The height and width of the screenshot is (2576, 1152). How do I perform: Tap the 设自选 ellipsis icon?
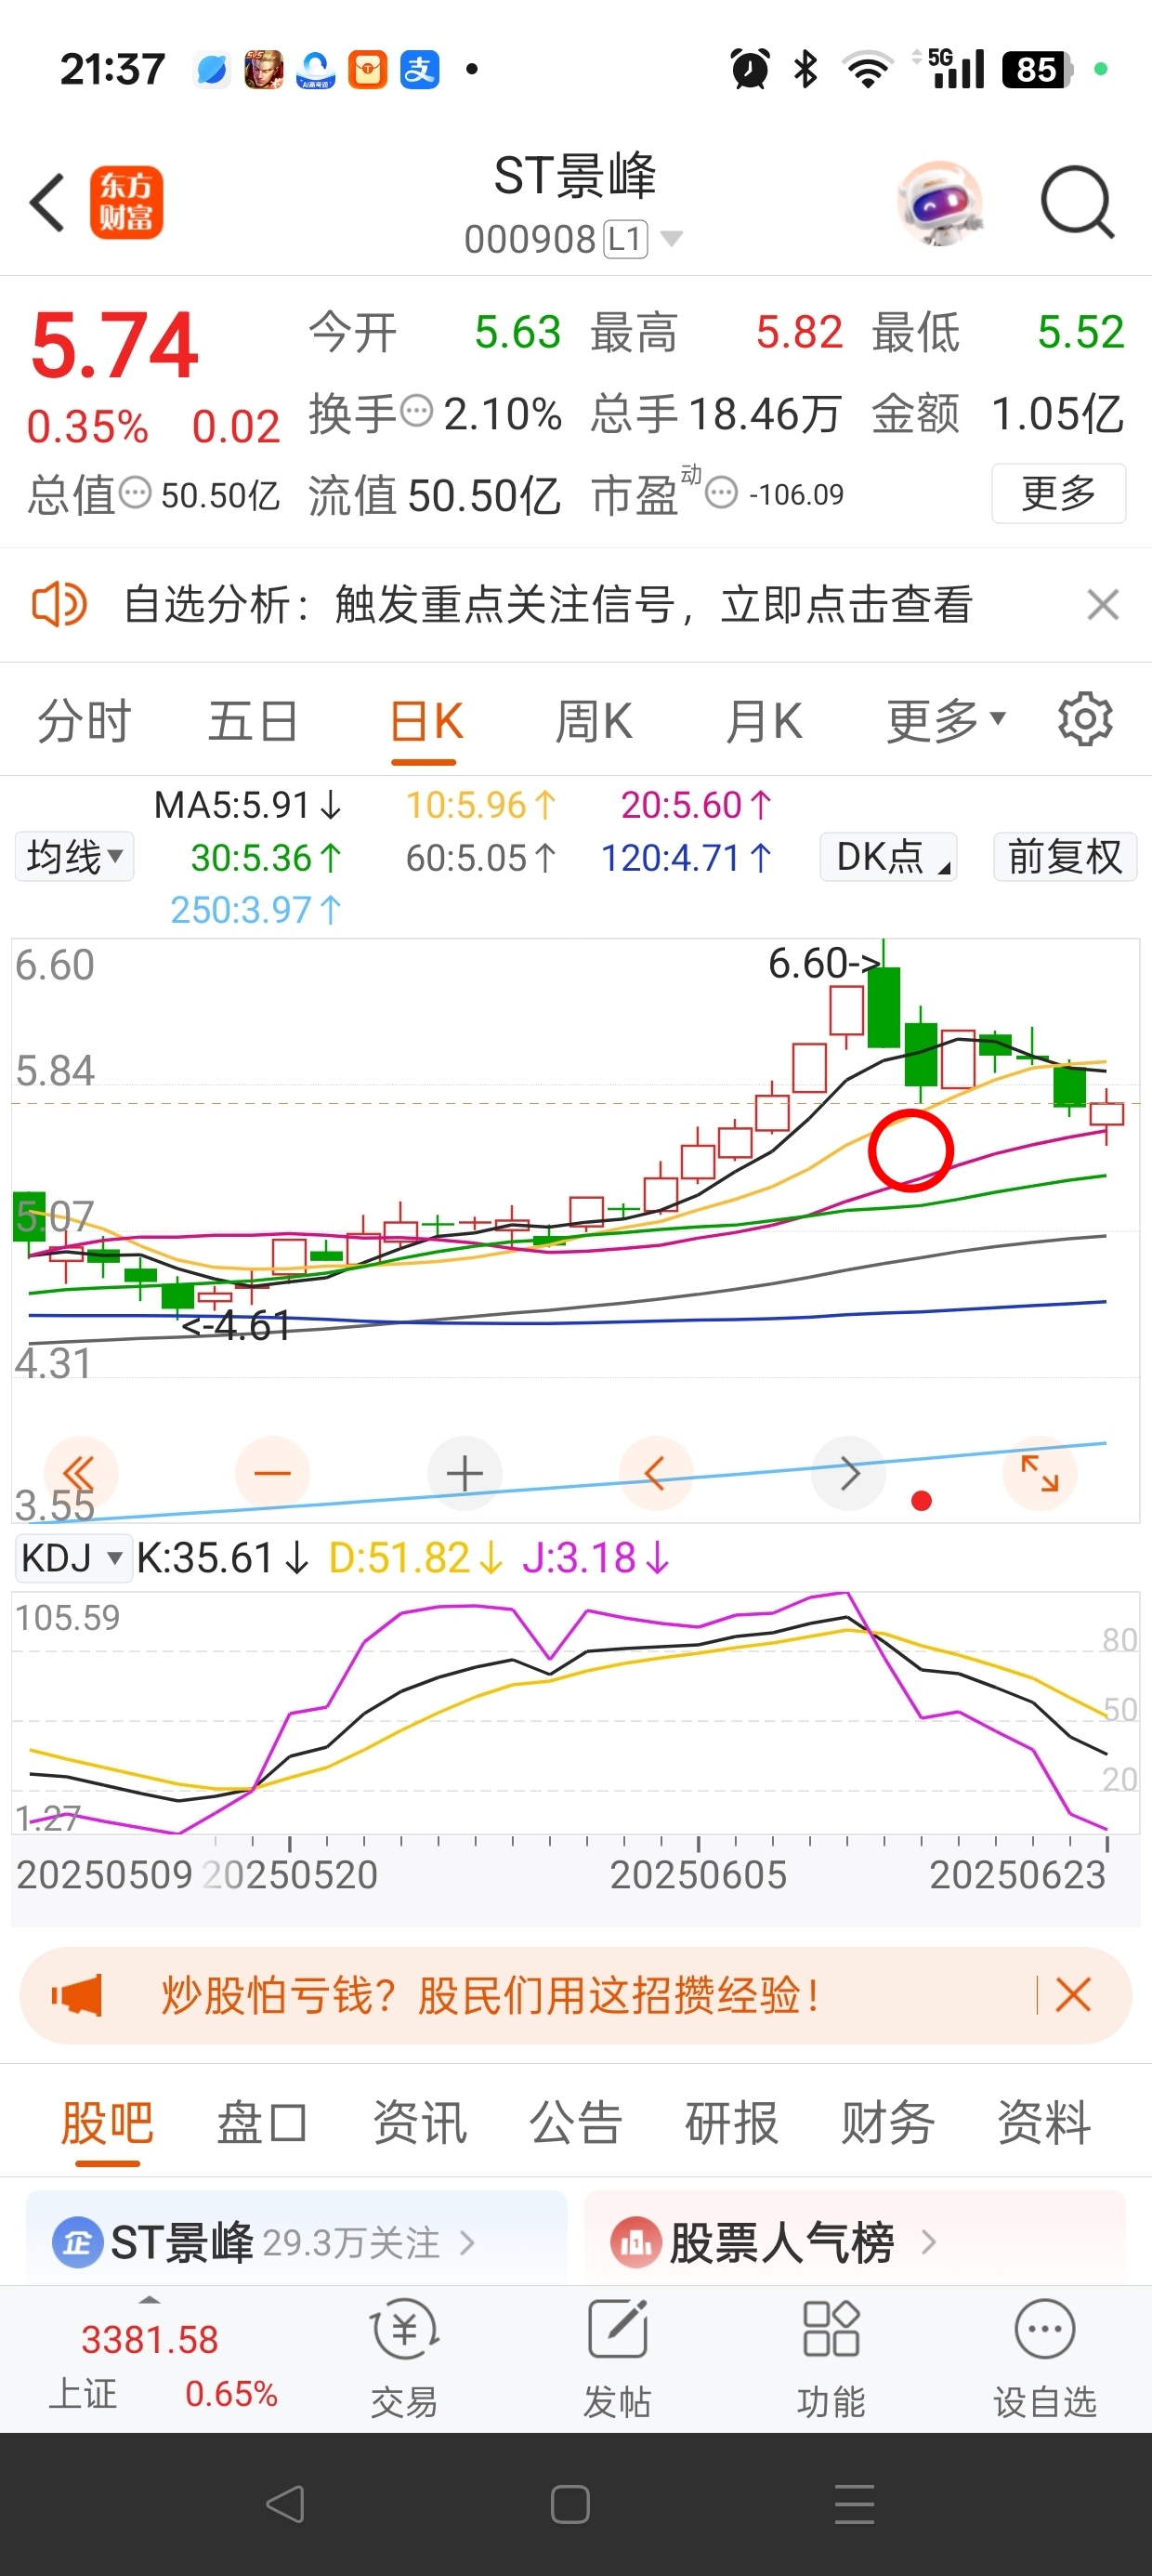(1045, 2331)
